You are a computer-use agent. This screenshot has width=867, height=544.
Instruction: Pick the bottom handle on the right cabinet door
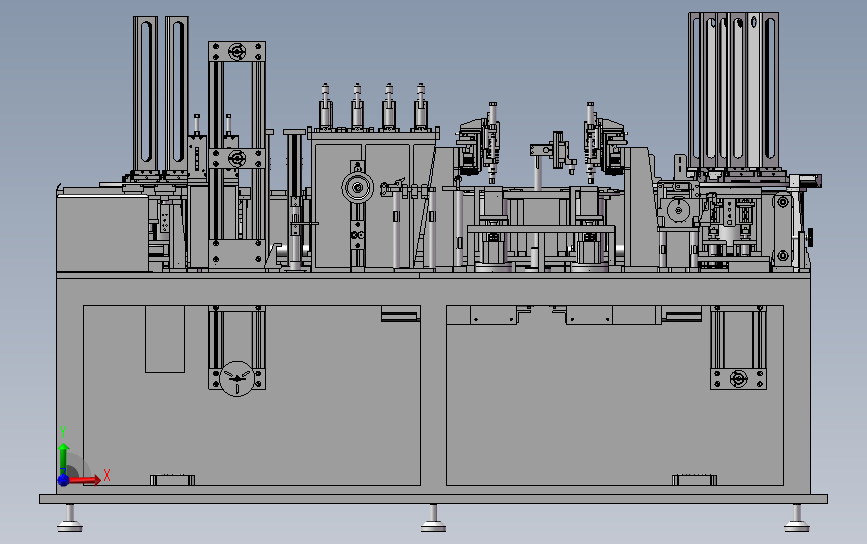tap(694, 479)
